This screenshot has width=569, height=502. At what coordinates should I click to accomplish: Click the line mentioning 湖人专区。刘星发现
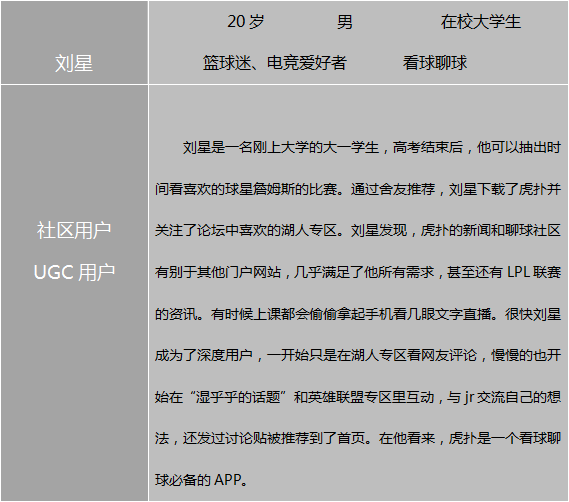(358, 230)
